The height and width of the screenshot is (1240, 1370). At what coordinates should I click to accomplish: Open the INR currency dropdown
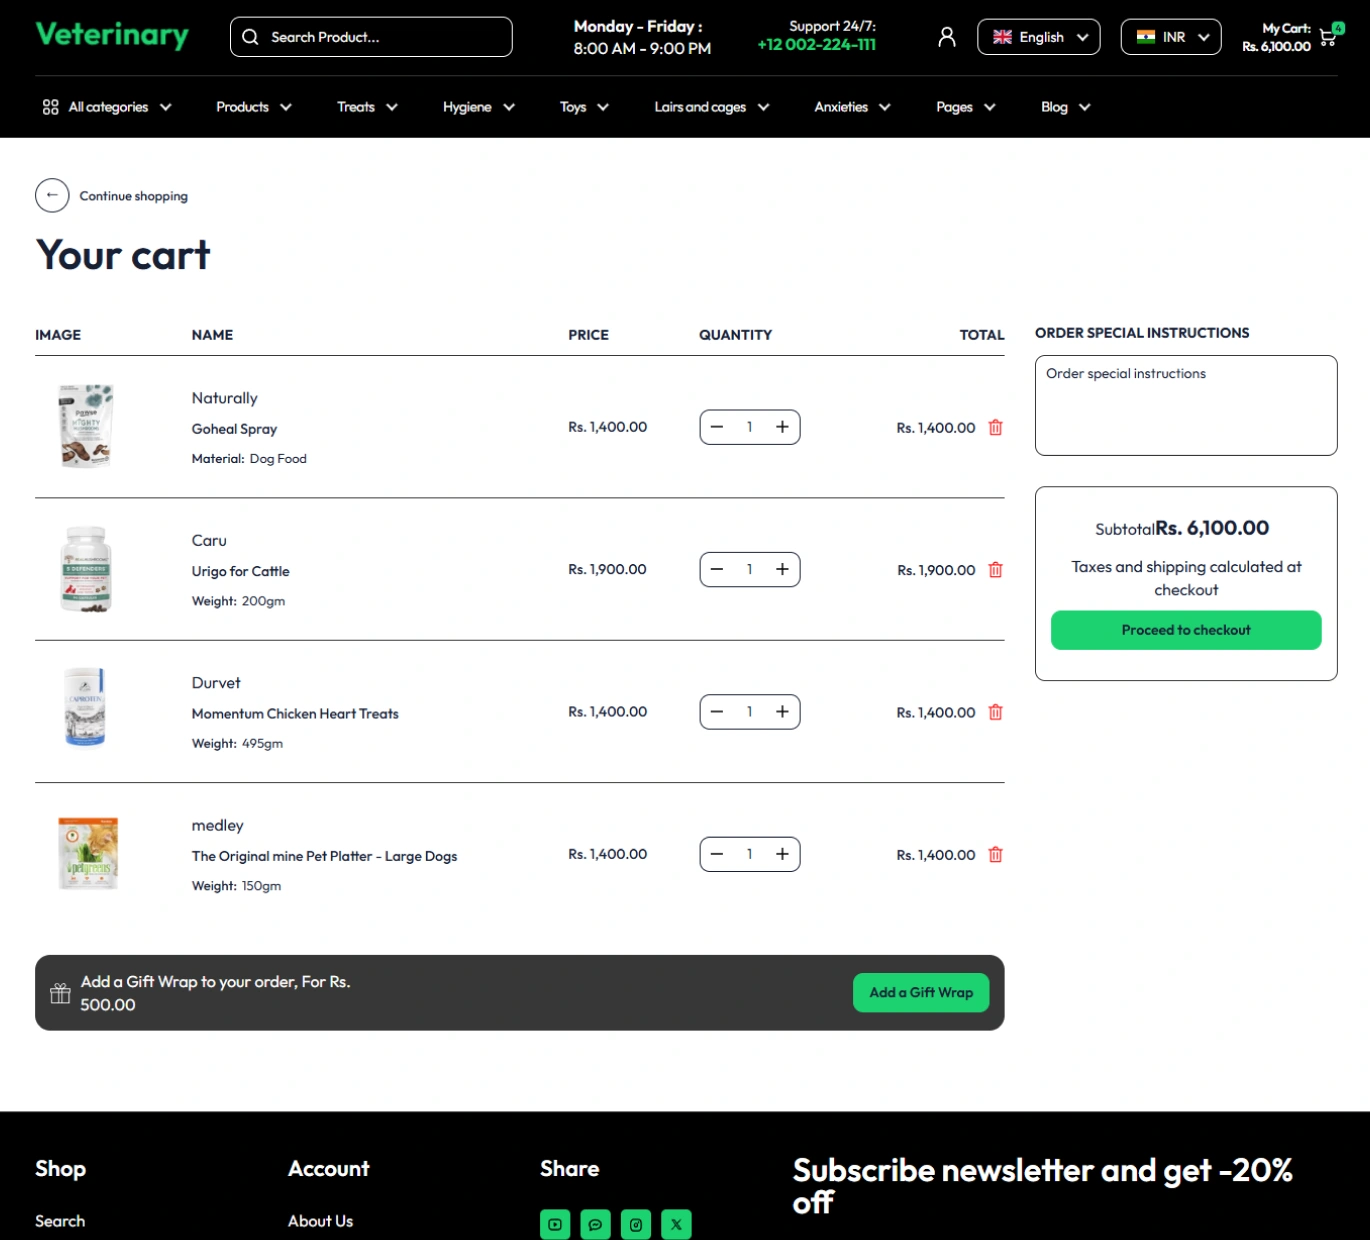pyautogui.click(x=1170, y=37)
